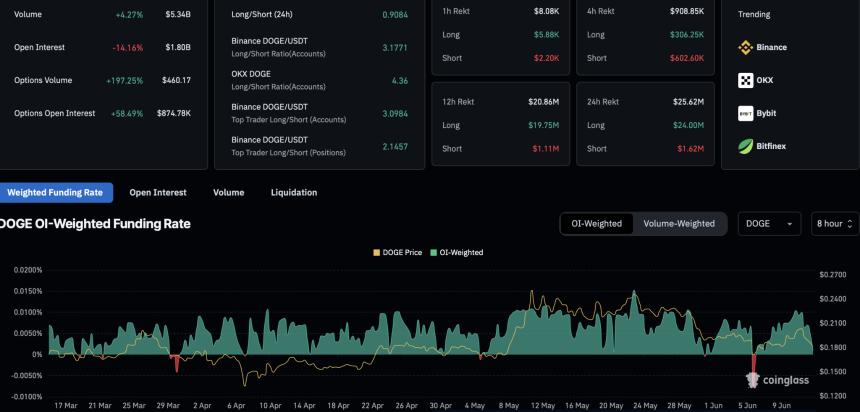Click the Bitfinex trending exchange name

click(x=771, y=146)
